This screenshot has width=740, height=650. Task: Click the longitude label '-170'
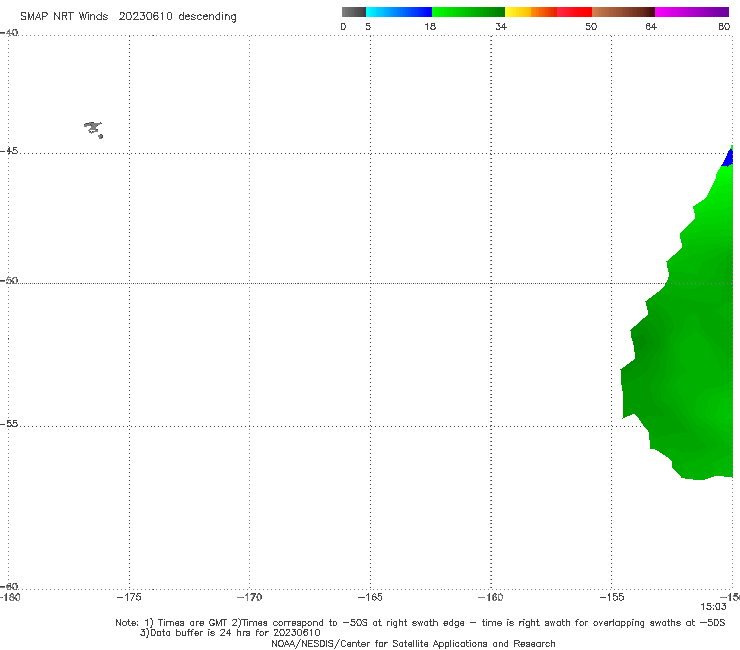click(249, 597)
